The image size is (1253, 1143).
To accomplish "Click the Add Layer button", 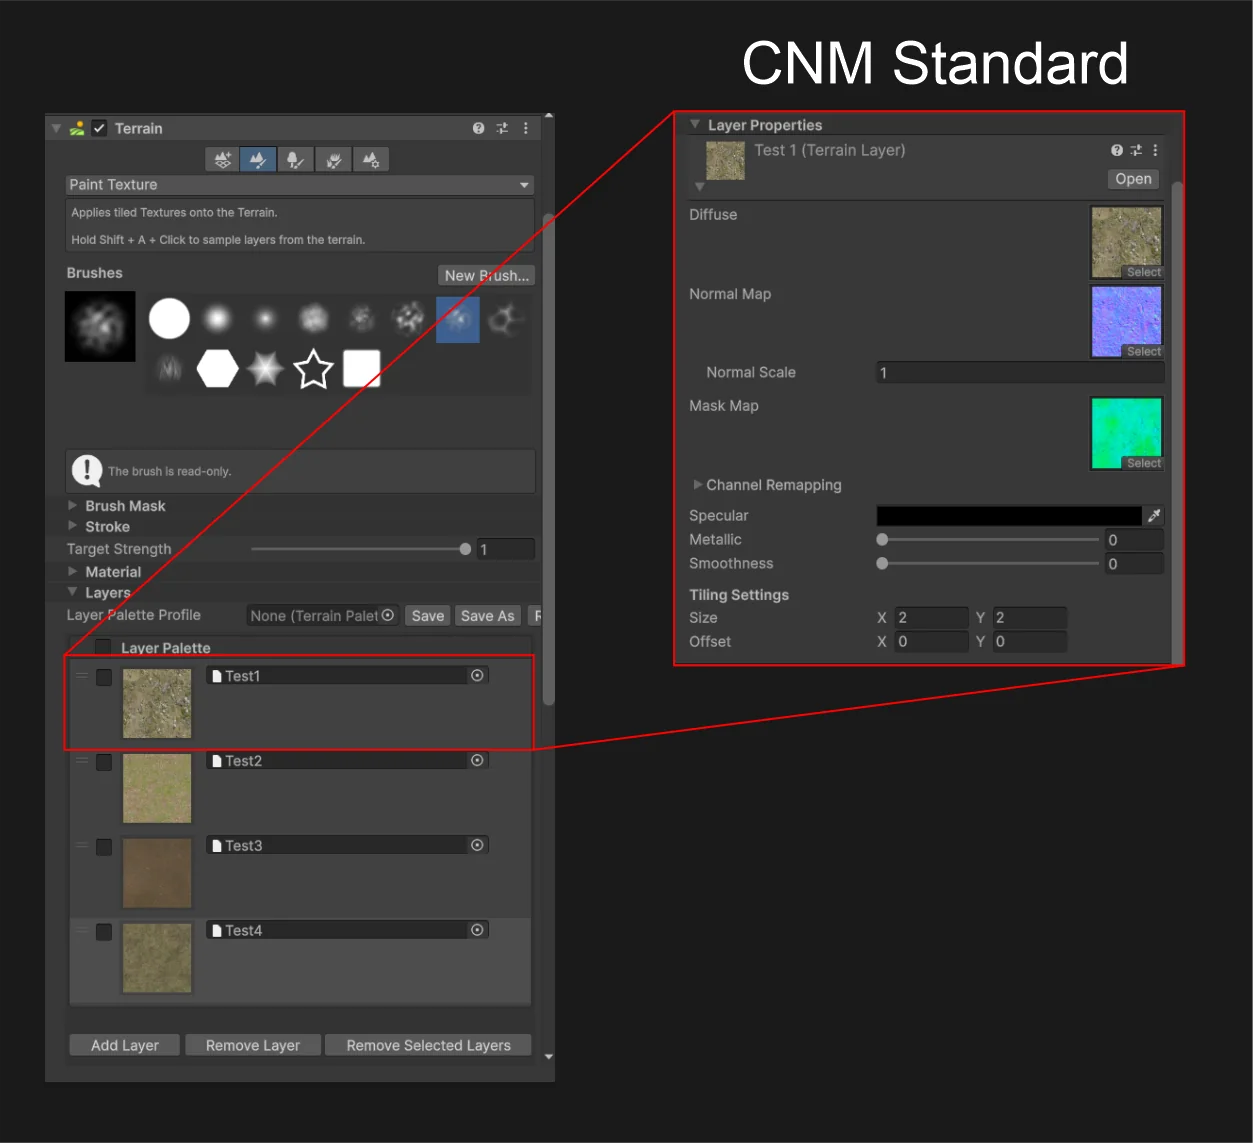I will click(125, 1045).
